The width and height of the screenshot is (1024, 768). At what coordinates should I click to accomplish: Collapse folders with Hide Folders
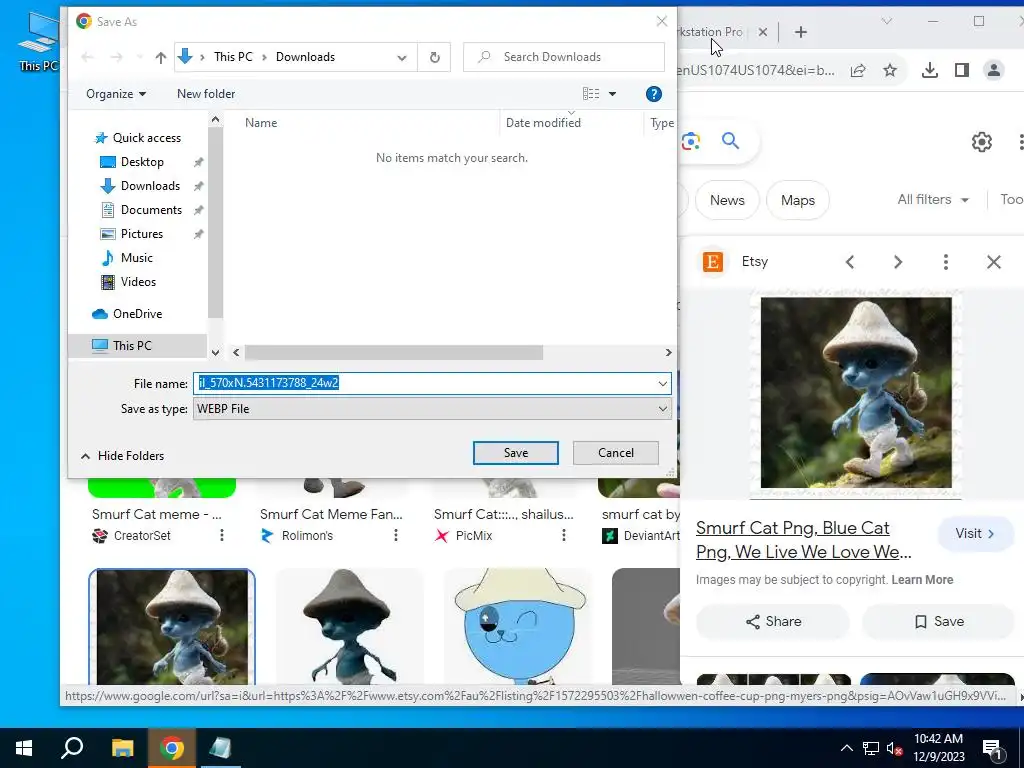[x=122, y=456]
